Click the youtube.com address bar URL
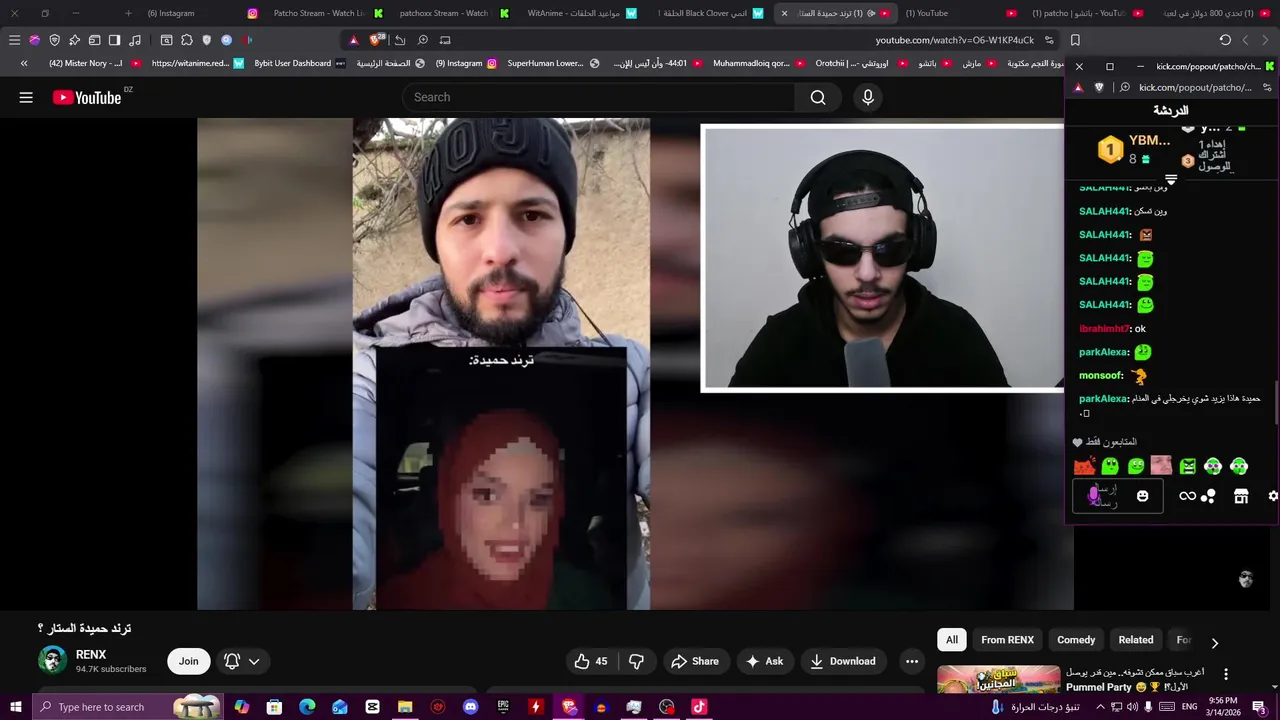The image size is (1280, 720). pyautogui.click(x=954, y=40)
